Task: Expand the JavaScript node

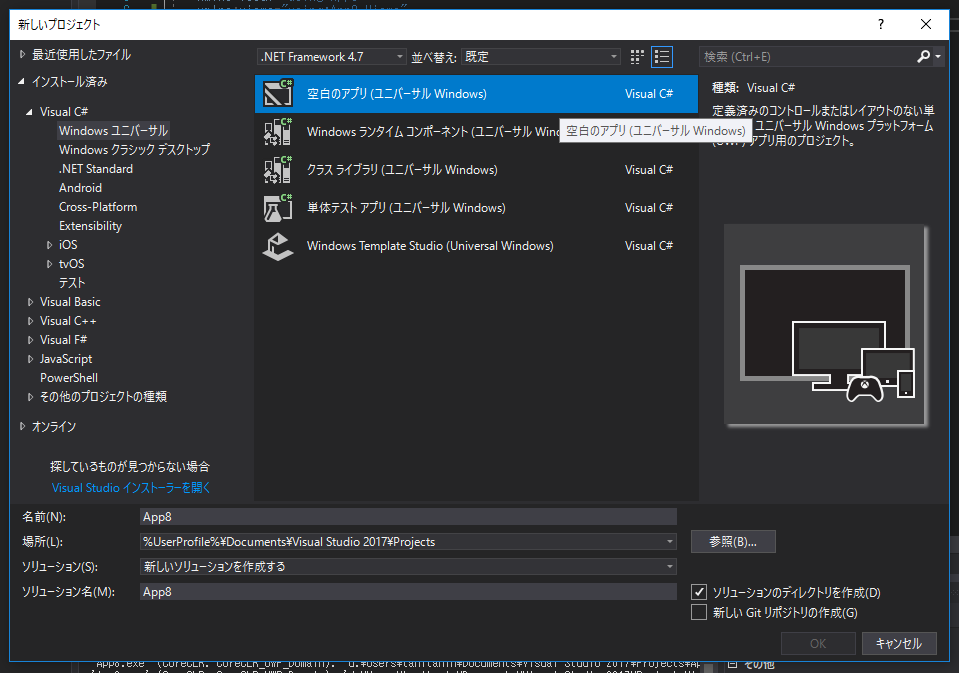Action: [30, 359]
